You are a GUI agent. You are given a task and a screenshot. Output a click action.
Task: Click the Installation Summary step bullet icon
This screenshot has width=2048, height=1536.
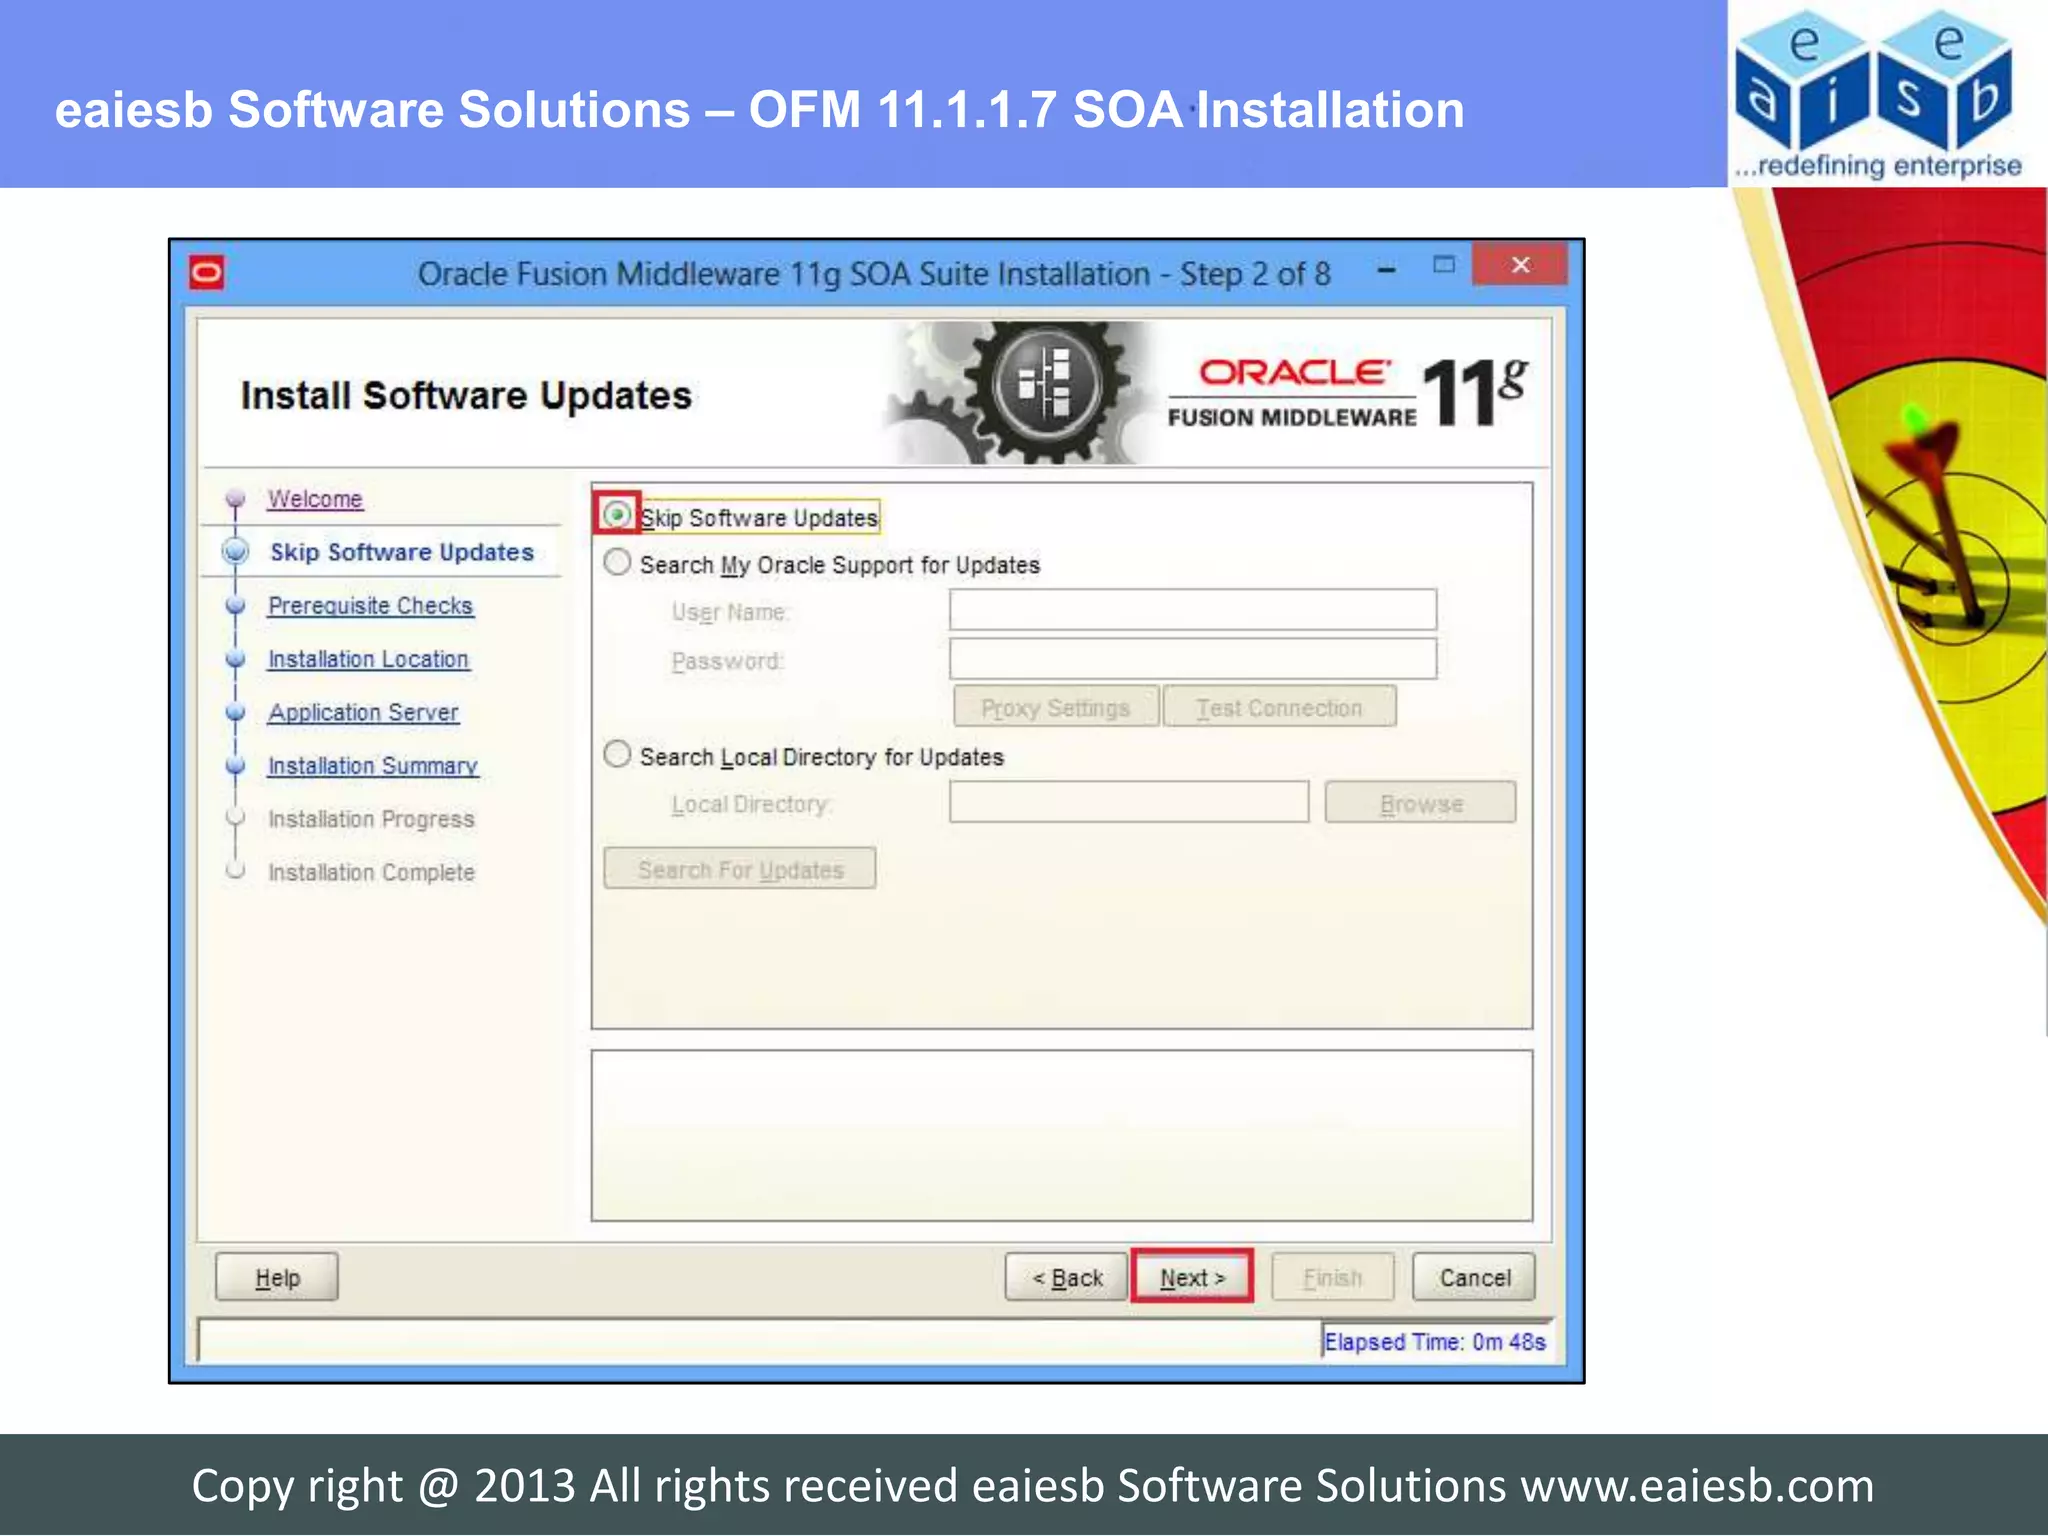tap(236, 765)
